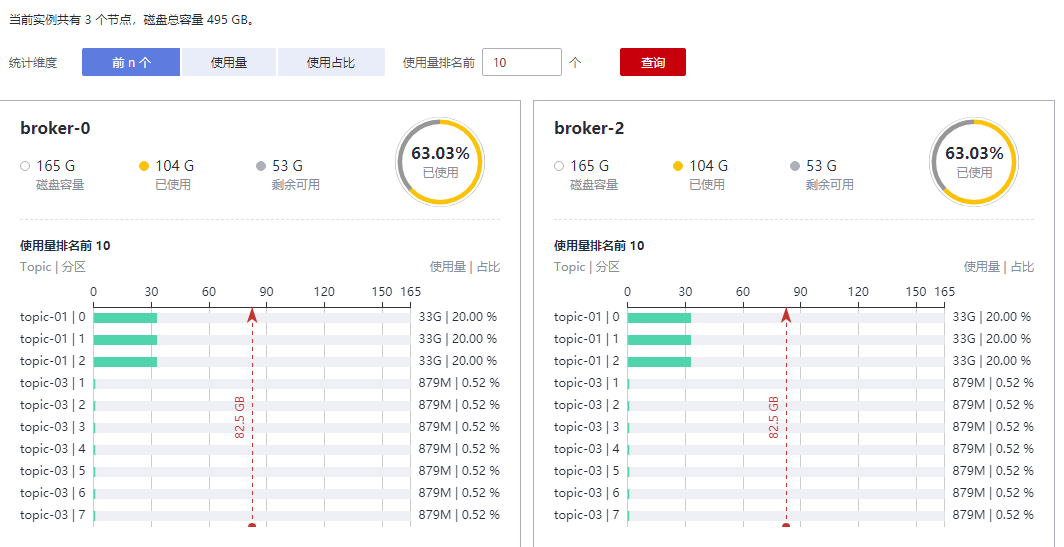1064x547 pixels.
Task: Click broker-0 165 G disk capacity value
Action: 56,166
